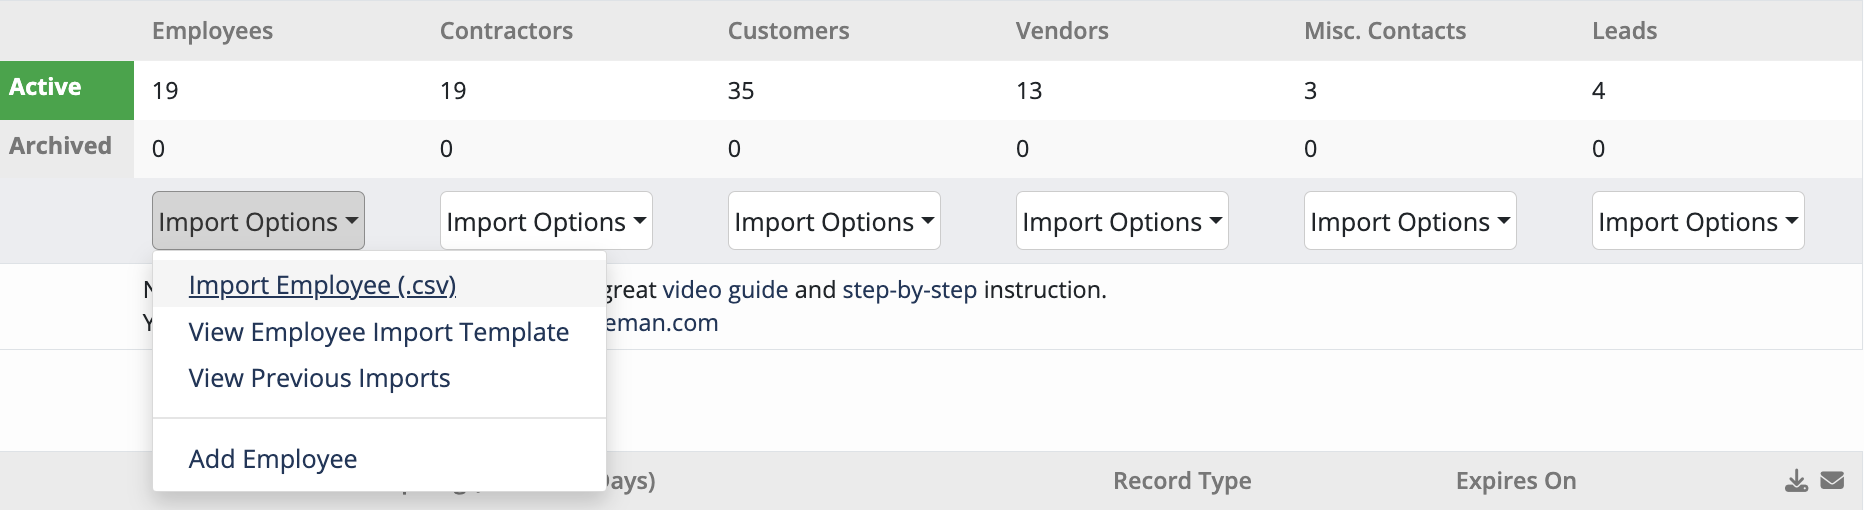The width and height of the screenshot is (1864, 510).
Task: Follow the step-by-step instruction link
Action: click(909, 290)
